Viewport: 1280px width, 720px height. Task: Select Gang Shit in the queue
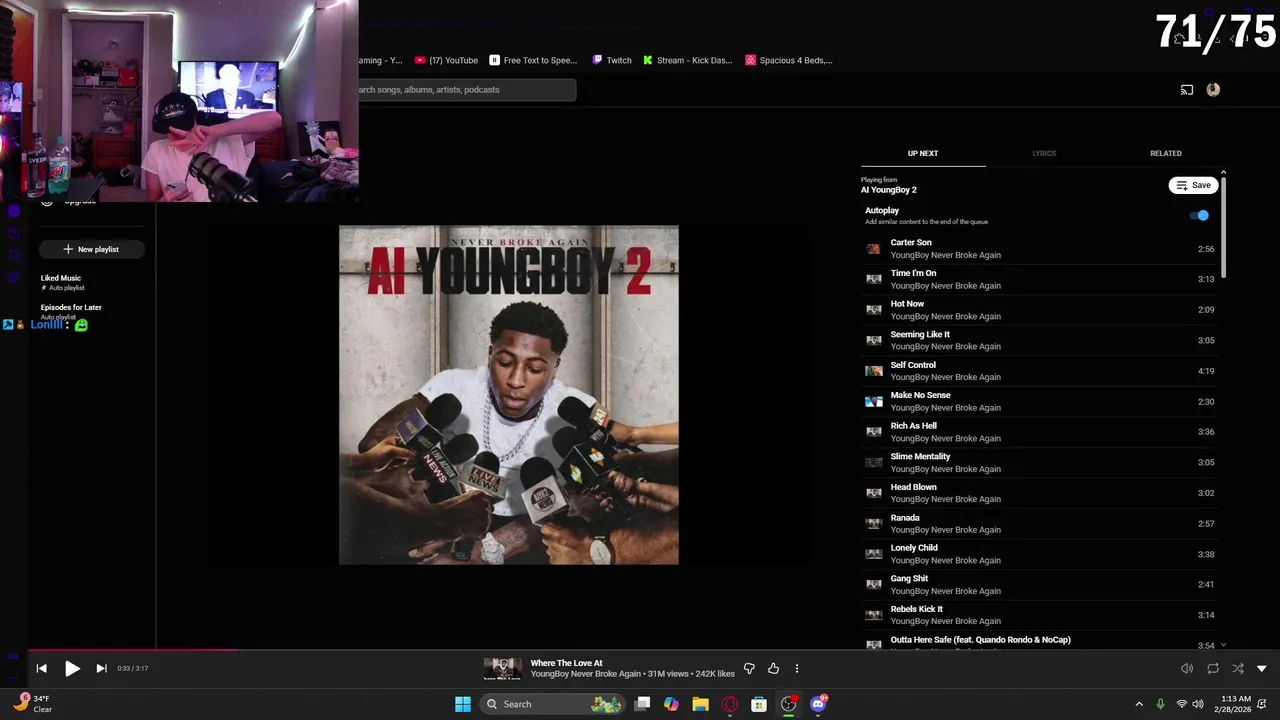coord(1040,584)
